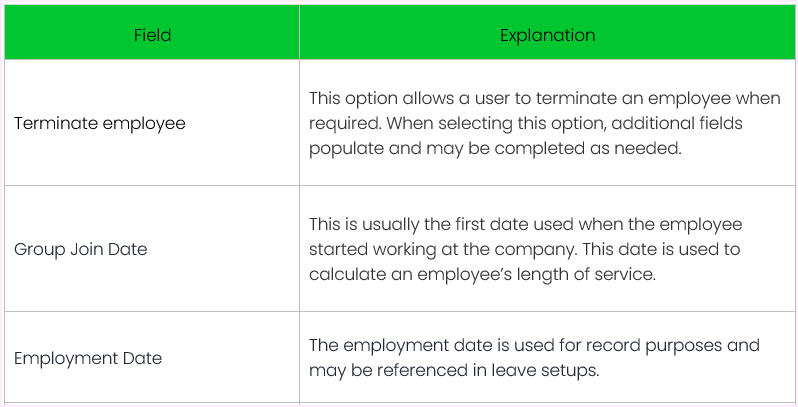798x407 pixels.
Task: Click the Field column header
Action: pyautogui.click(x=152, y=35)
